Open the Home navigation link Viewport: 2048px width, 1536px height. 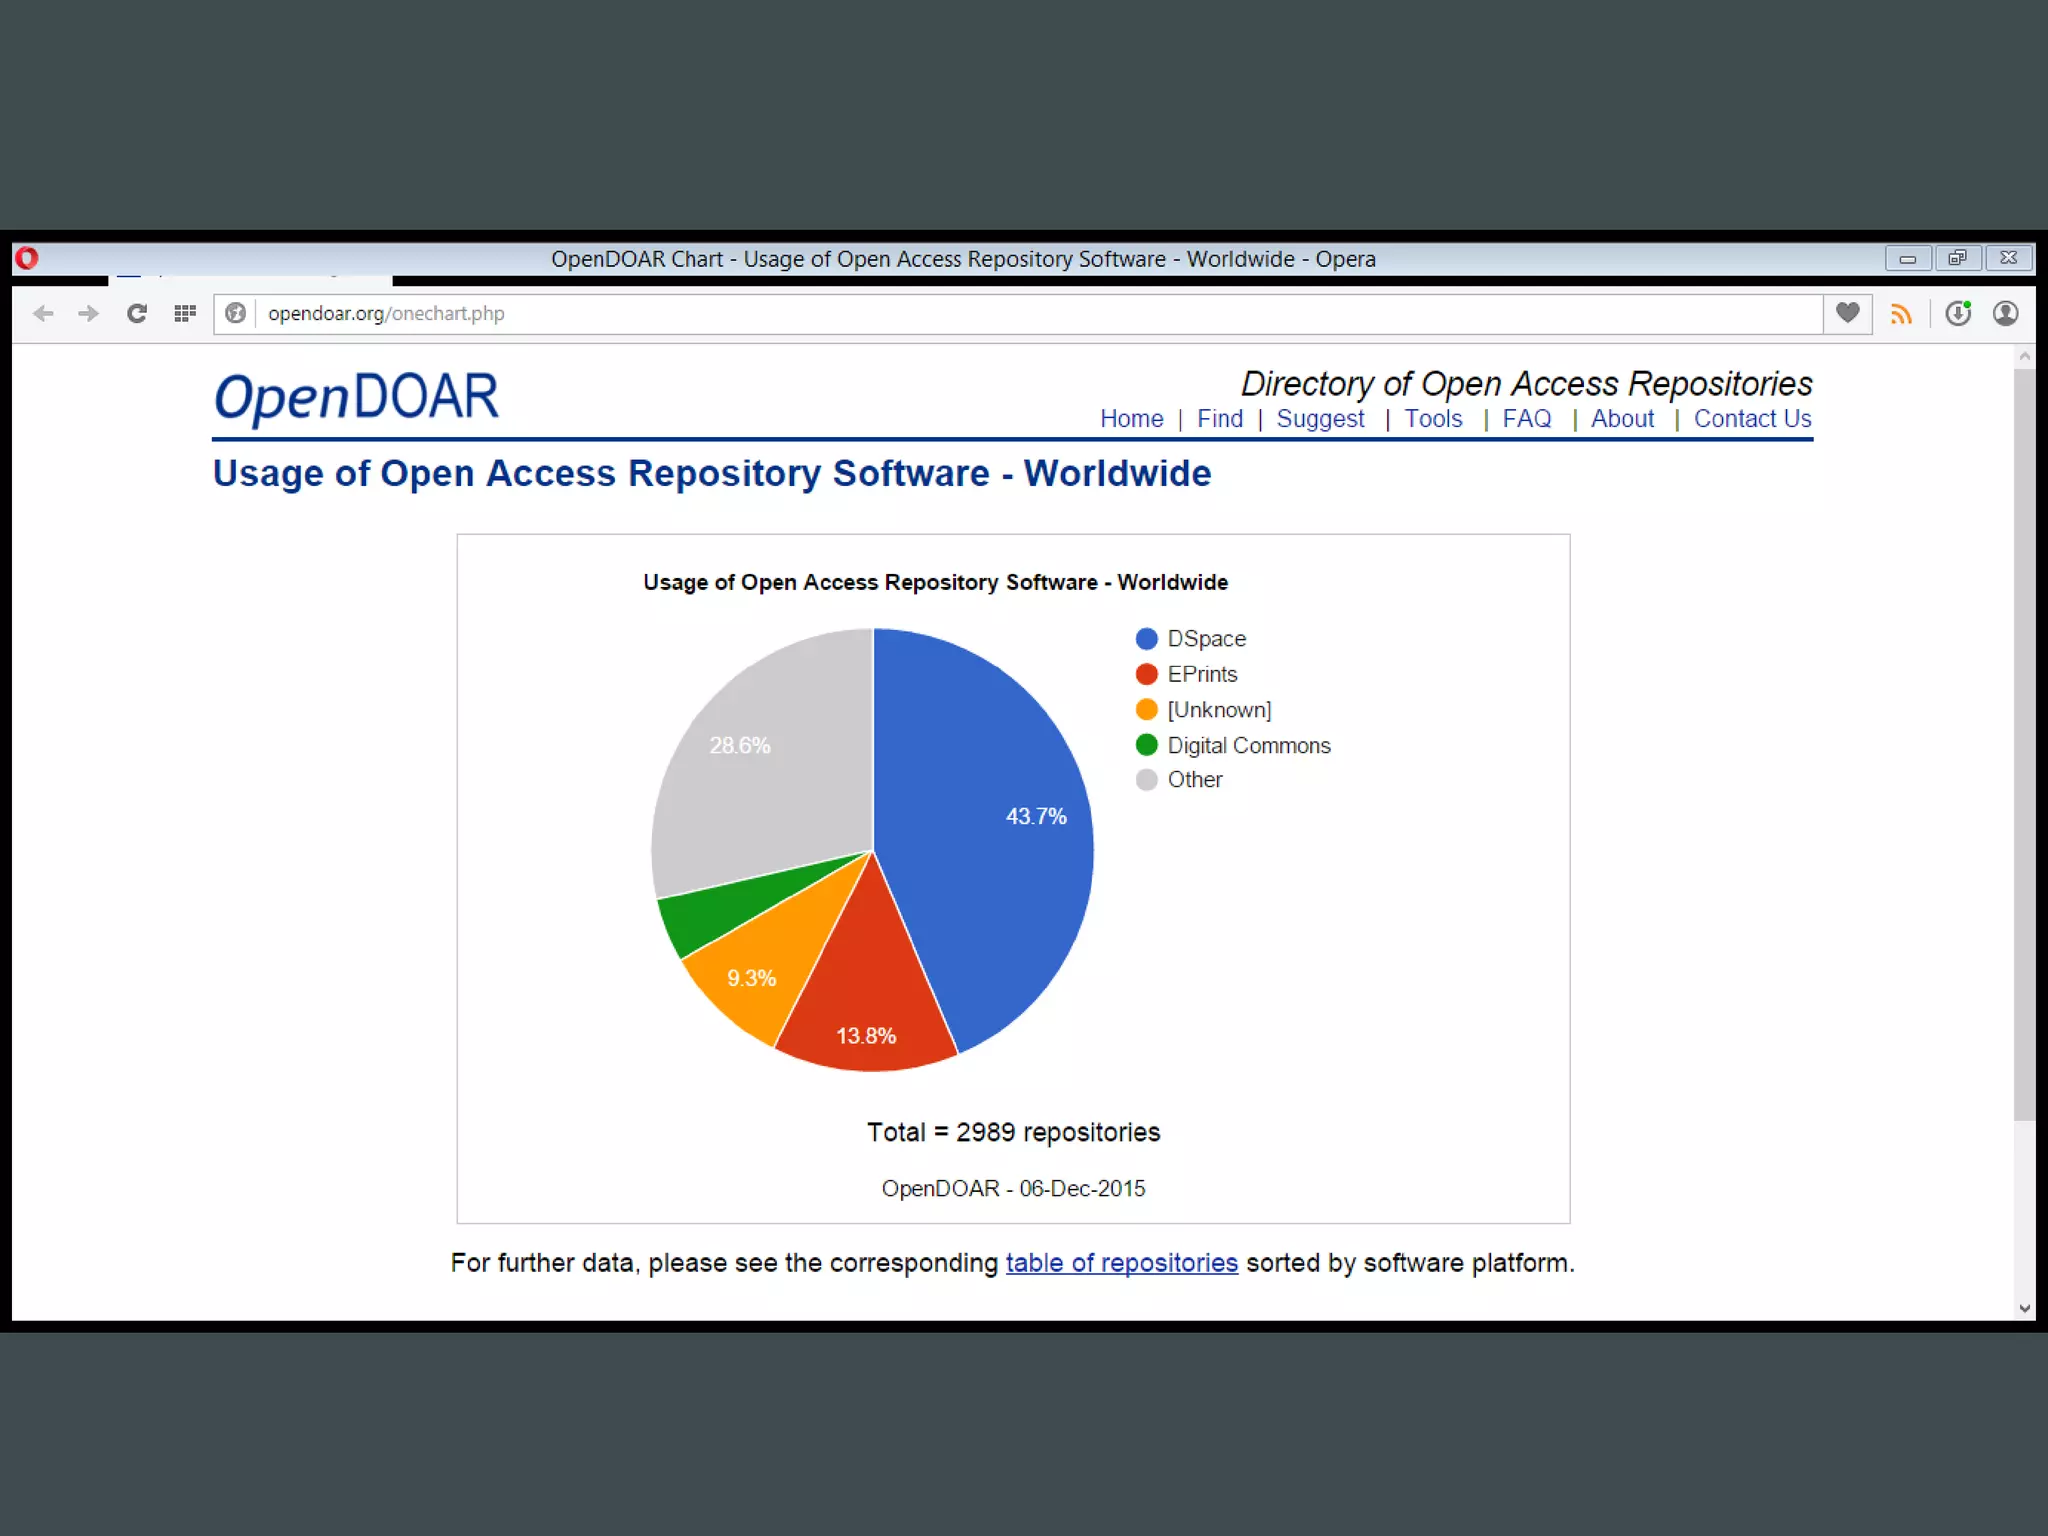coord(1131,419)
